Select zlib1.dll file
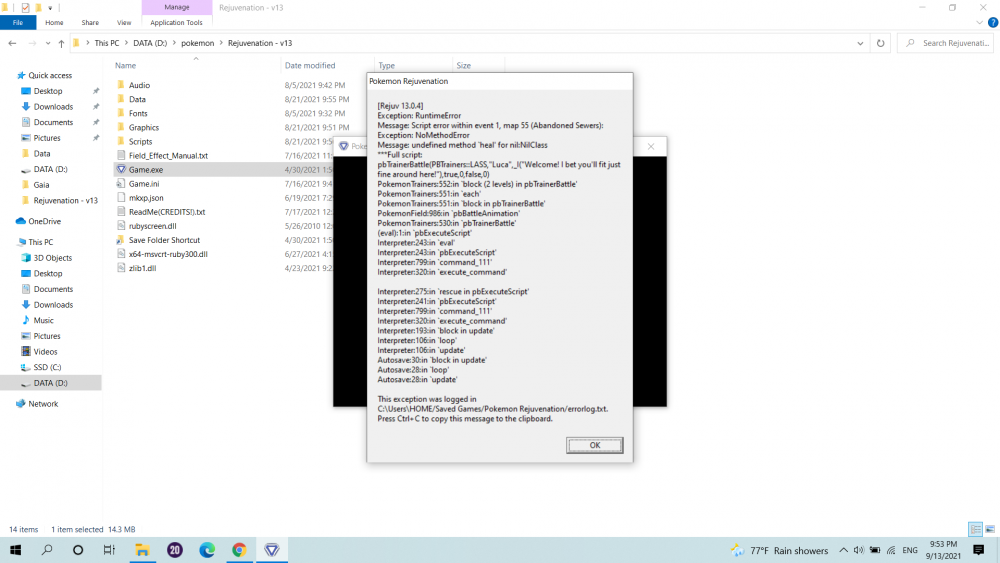This screenshot has height=563, width=1000. point(142,268)
